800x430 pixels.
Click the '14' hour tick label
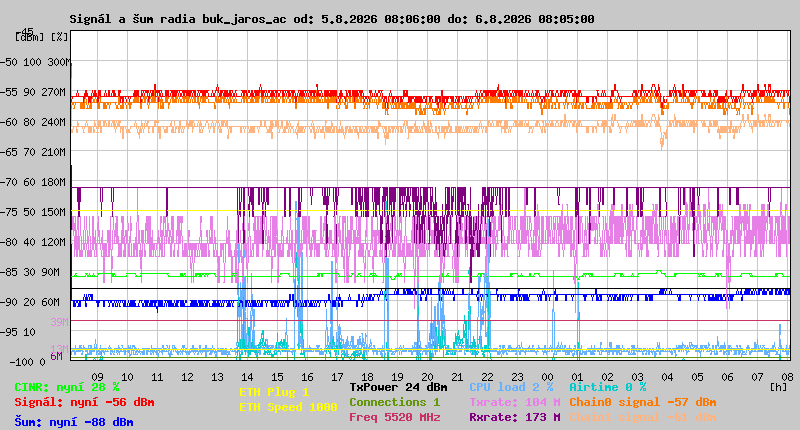point(247,377)
